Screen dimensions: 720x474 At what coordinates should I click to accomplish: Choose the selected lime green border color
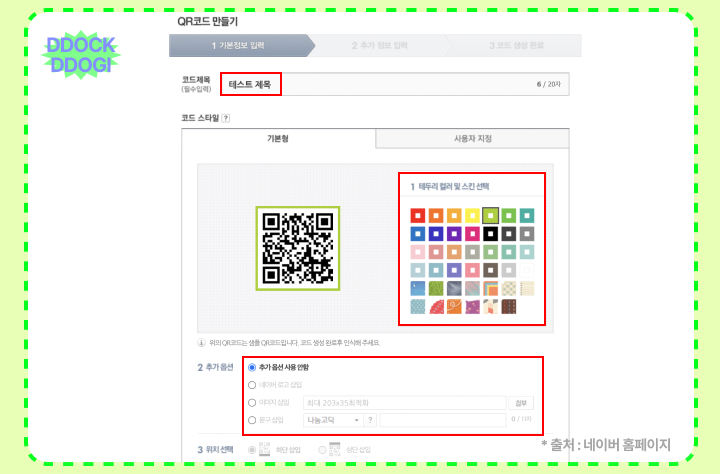[x=490, y=215]
